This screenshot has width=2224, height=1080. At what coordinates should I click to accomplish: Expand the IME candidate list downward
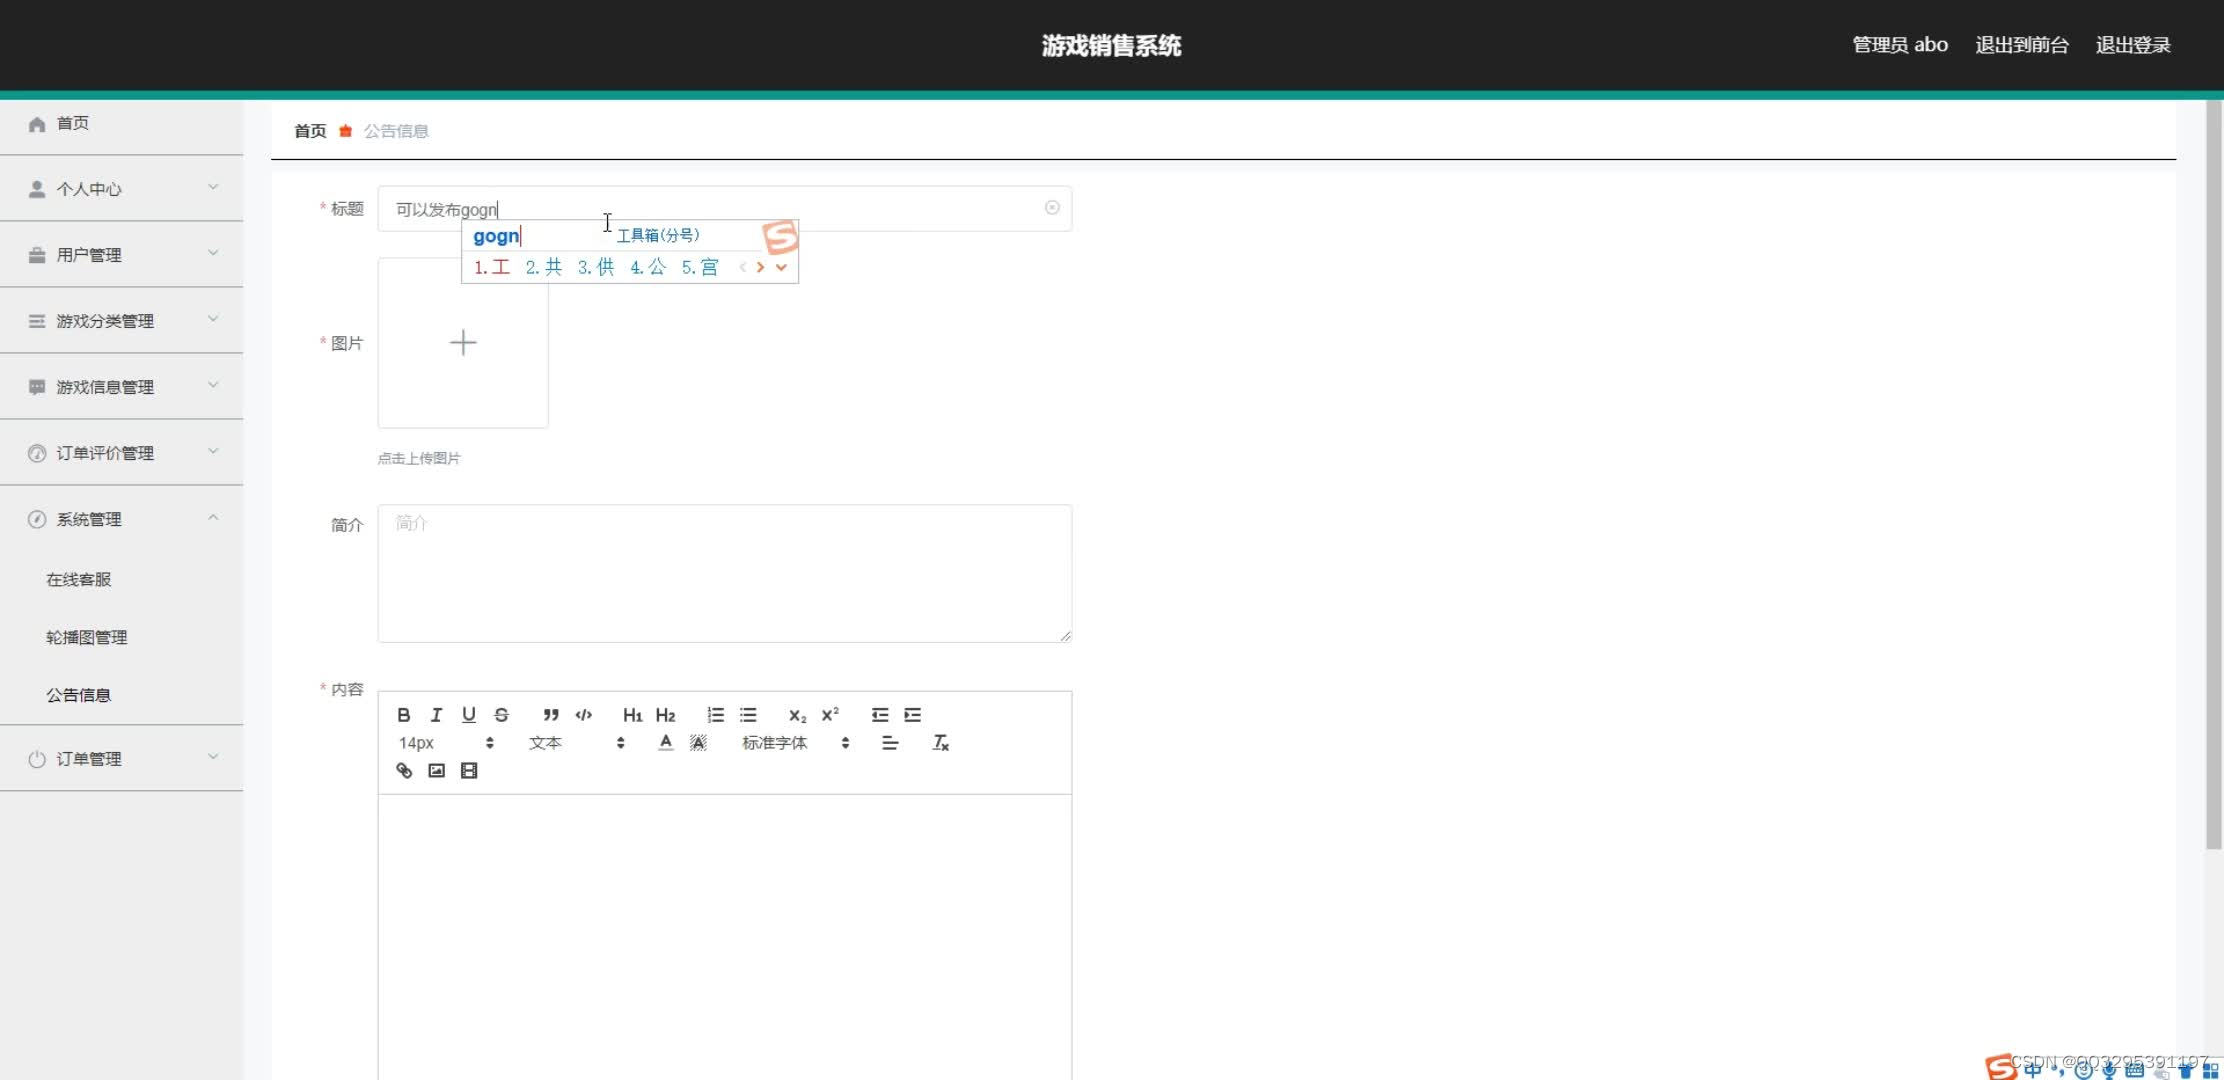pyautogui.click(x=782, y=267)
